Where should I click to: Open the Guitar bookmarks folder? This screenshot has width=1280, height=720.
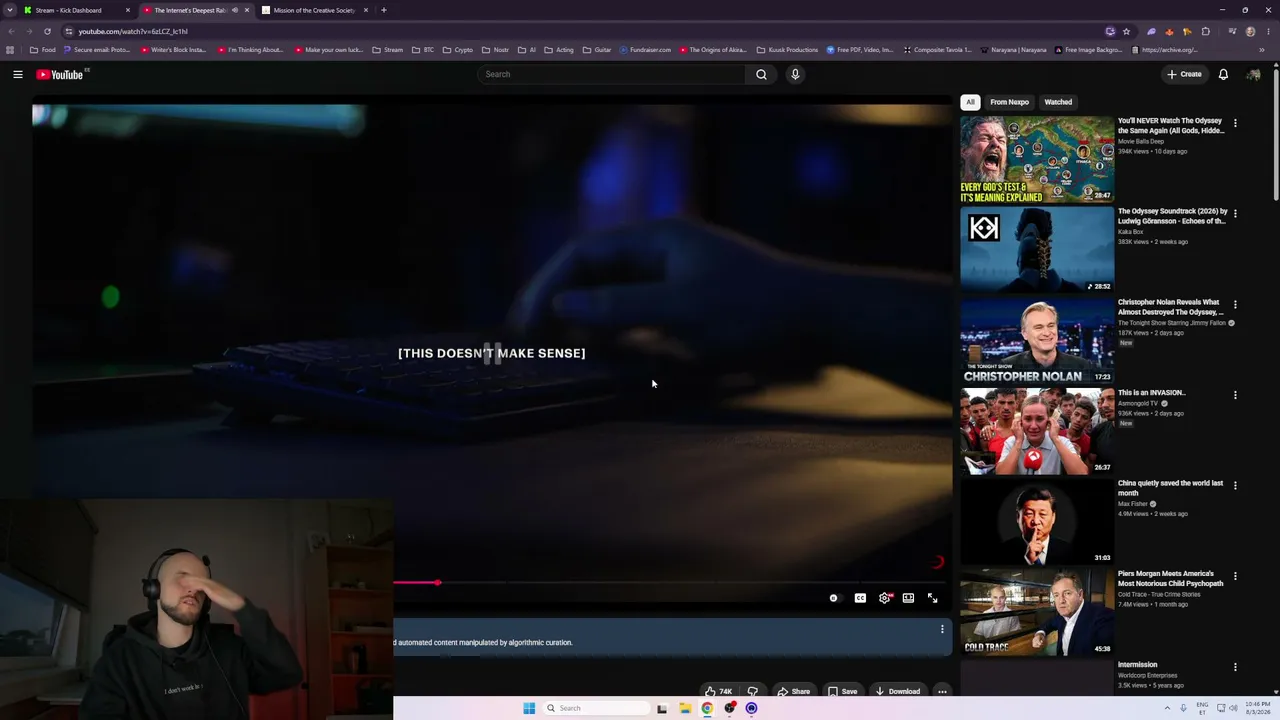pyautogui.click(x=597, y=50)
